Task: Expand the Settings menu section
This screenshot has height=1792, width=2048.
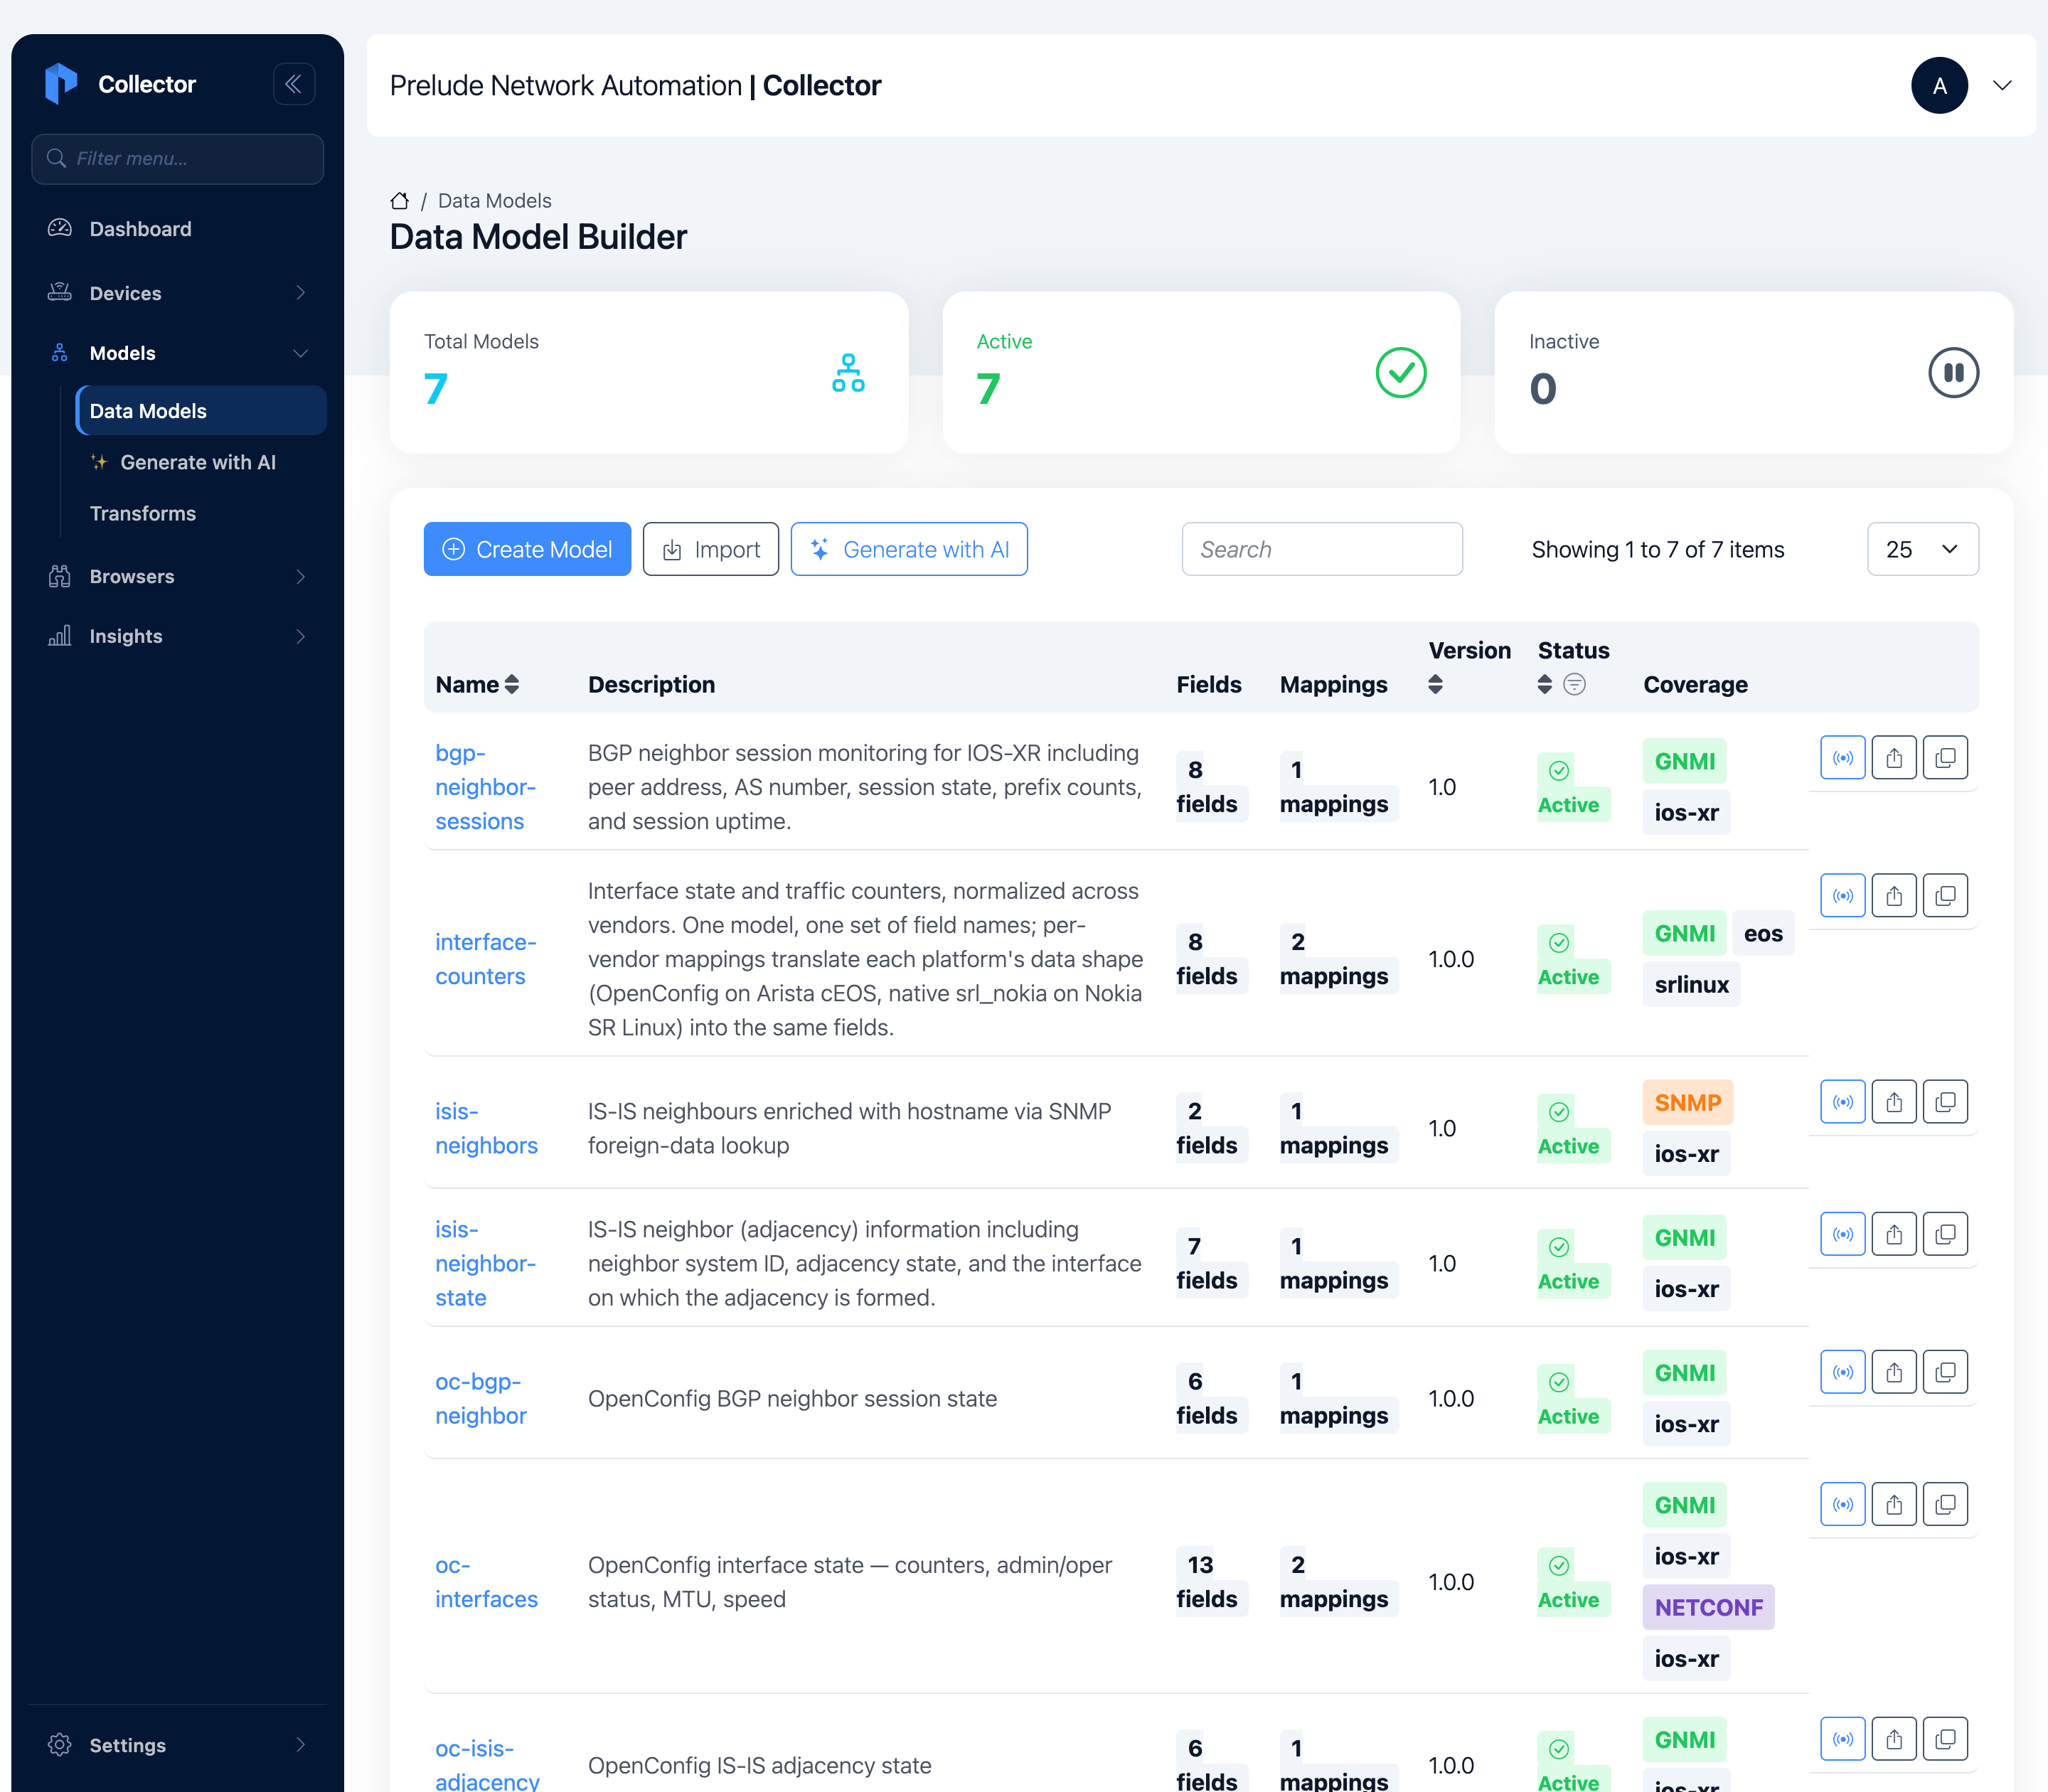Action: [x=177, y=1746]
